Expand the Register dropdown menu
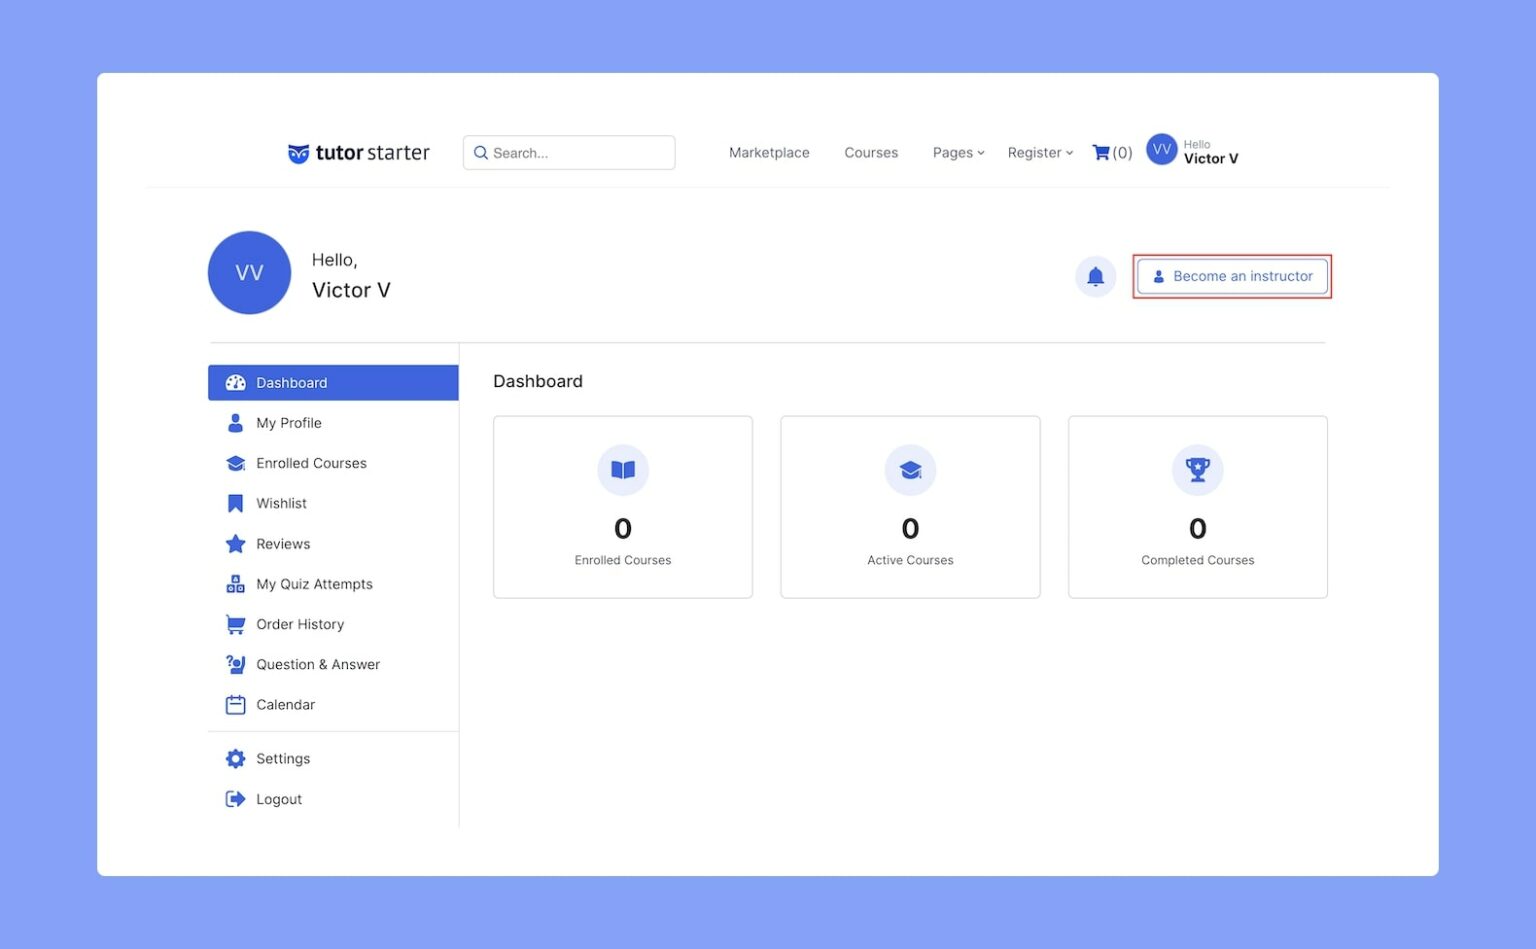Image resolution: width=1536 pixels, height=949 pixels. (1039, 153)
